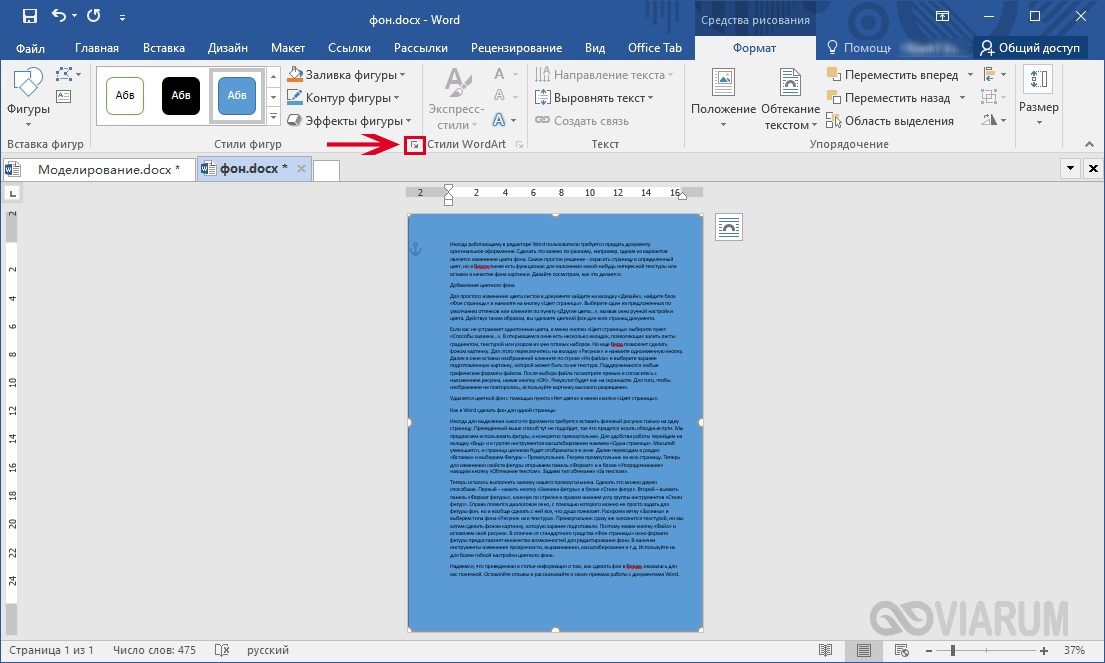The image size is (1105, 663).
Task: Expand the shape styles gallery More arrow
Action: pos(273,116)
